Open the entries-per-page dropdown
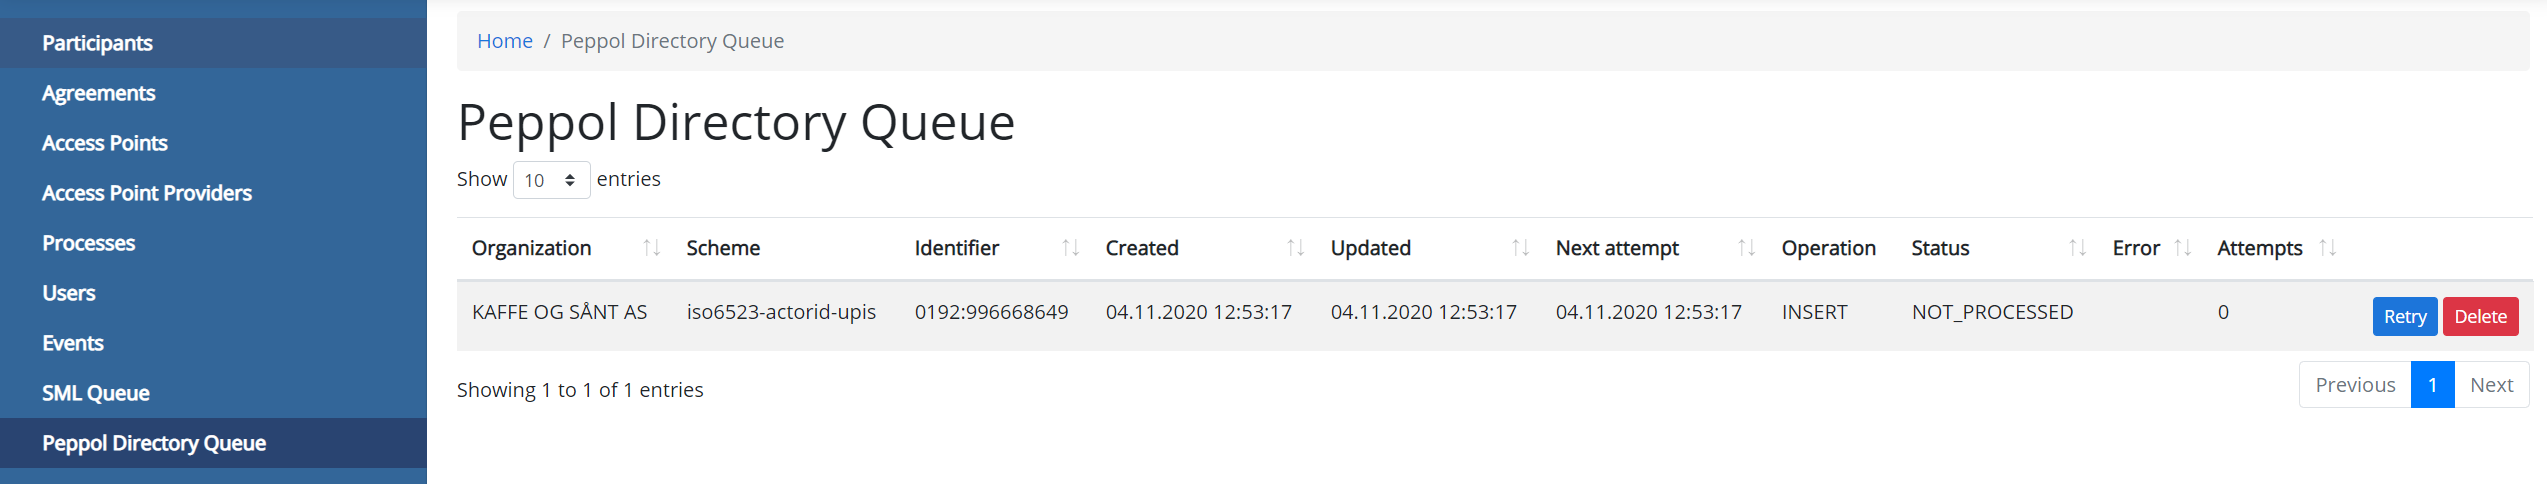The width and height of the screenshot is (2547, 484). [x=551, y=180]
